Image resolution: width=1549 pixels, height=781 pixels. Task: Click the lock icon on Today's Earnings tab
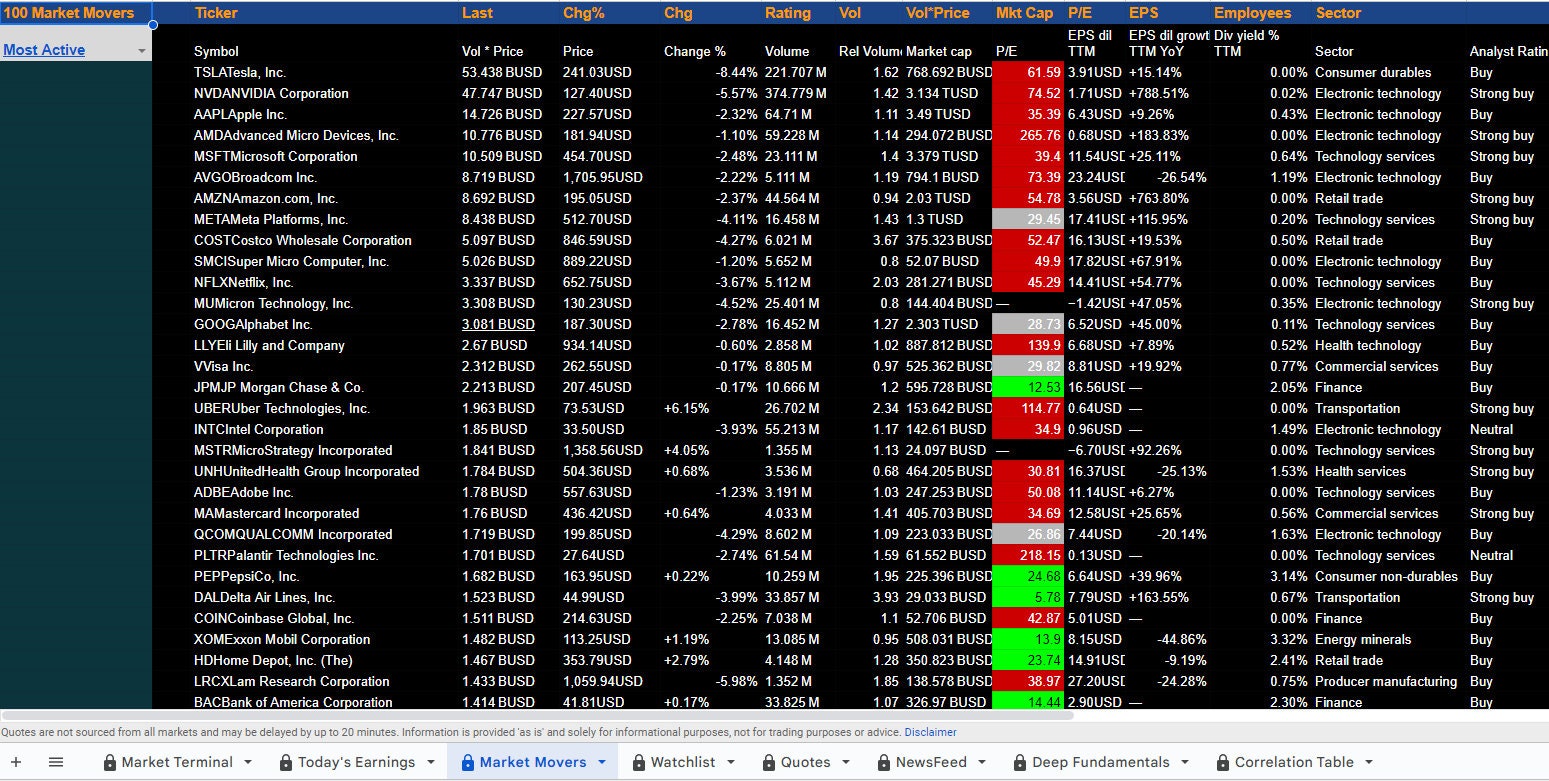(x=285, y=762)
